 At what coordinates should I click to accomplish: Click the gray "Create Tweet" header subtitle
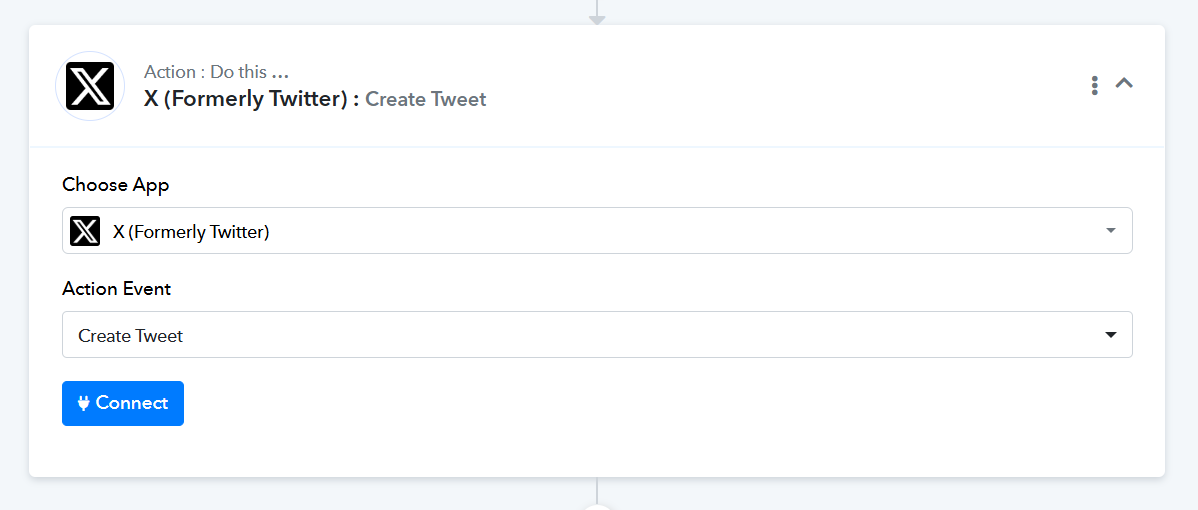426,99
